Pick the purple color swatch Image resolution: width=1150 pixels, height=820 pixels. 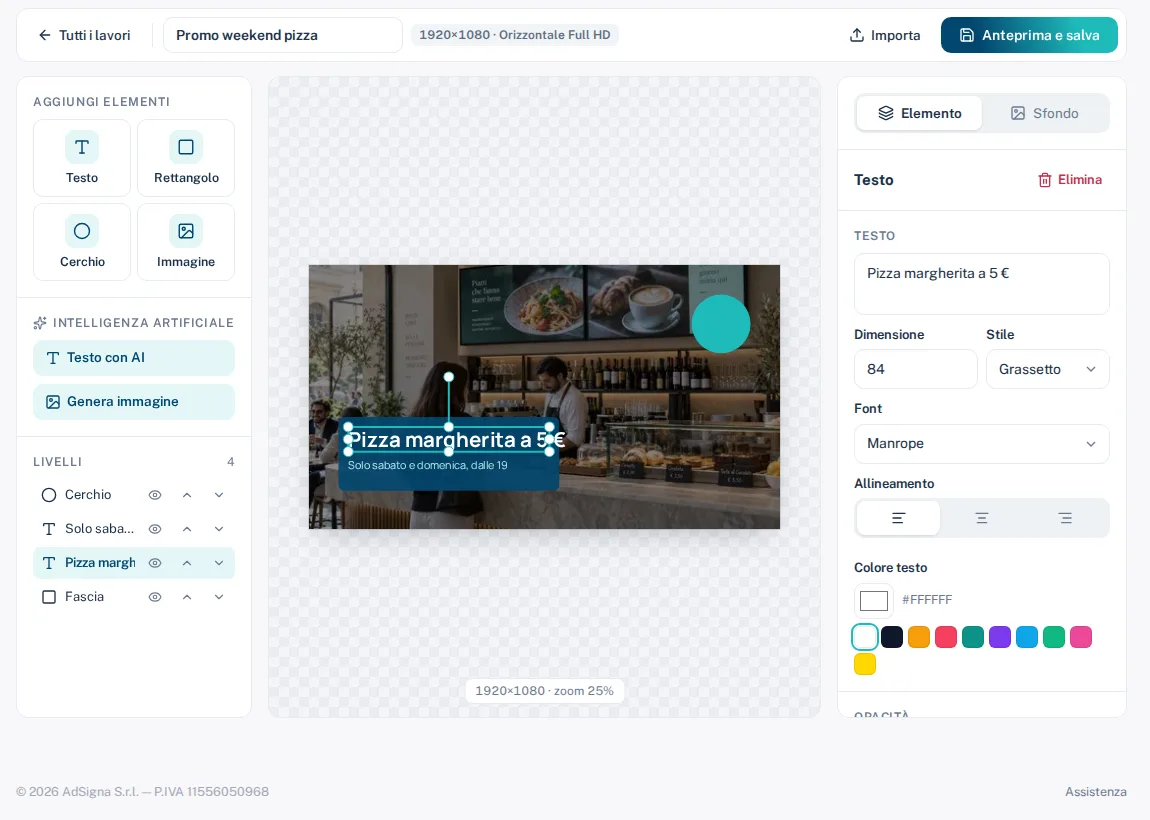(1000, 637)
